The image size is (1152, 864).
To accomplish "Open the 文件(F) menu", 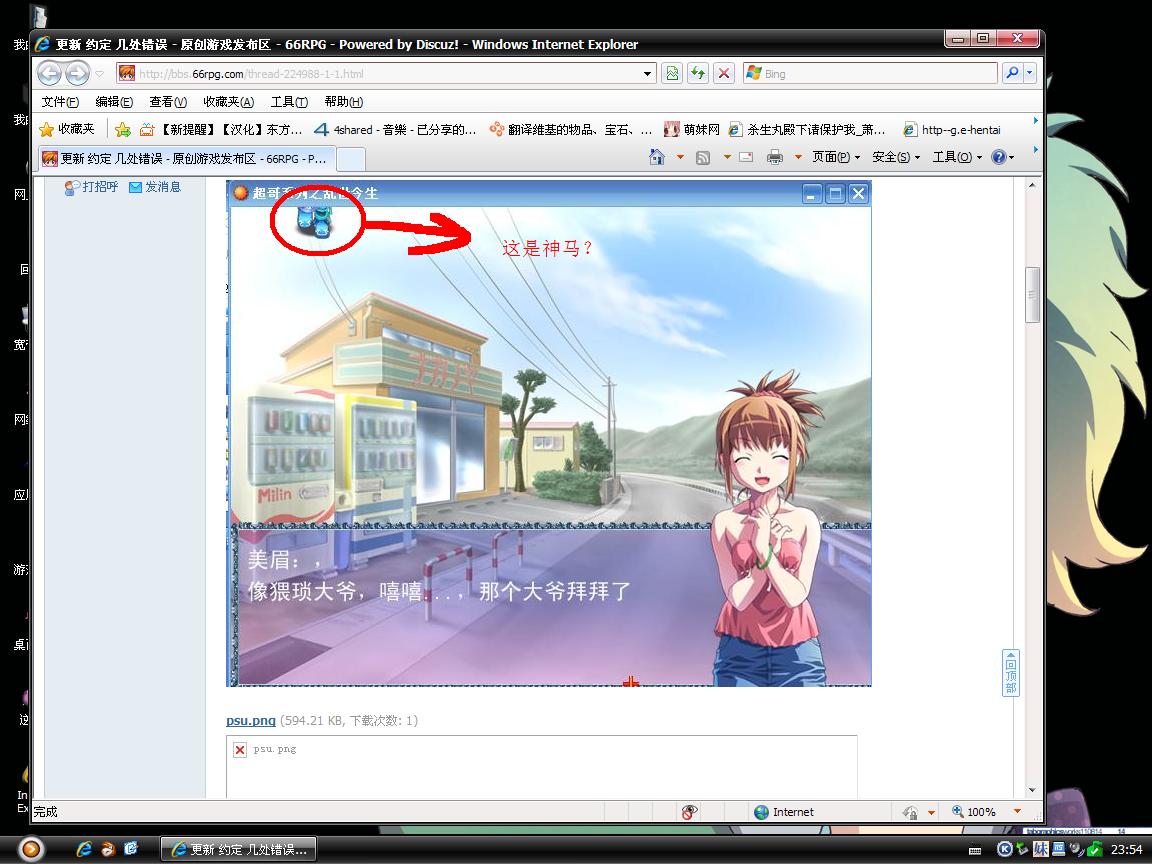I will tap(60, 101).
